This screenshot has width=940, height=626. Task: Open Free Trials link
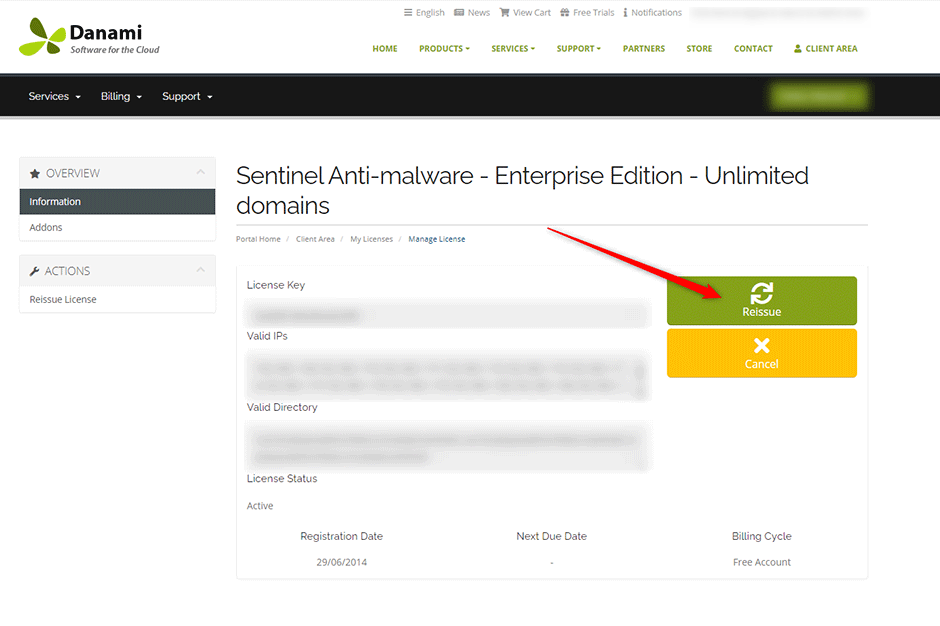click(587, 13)
